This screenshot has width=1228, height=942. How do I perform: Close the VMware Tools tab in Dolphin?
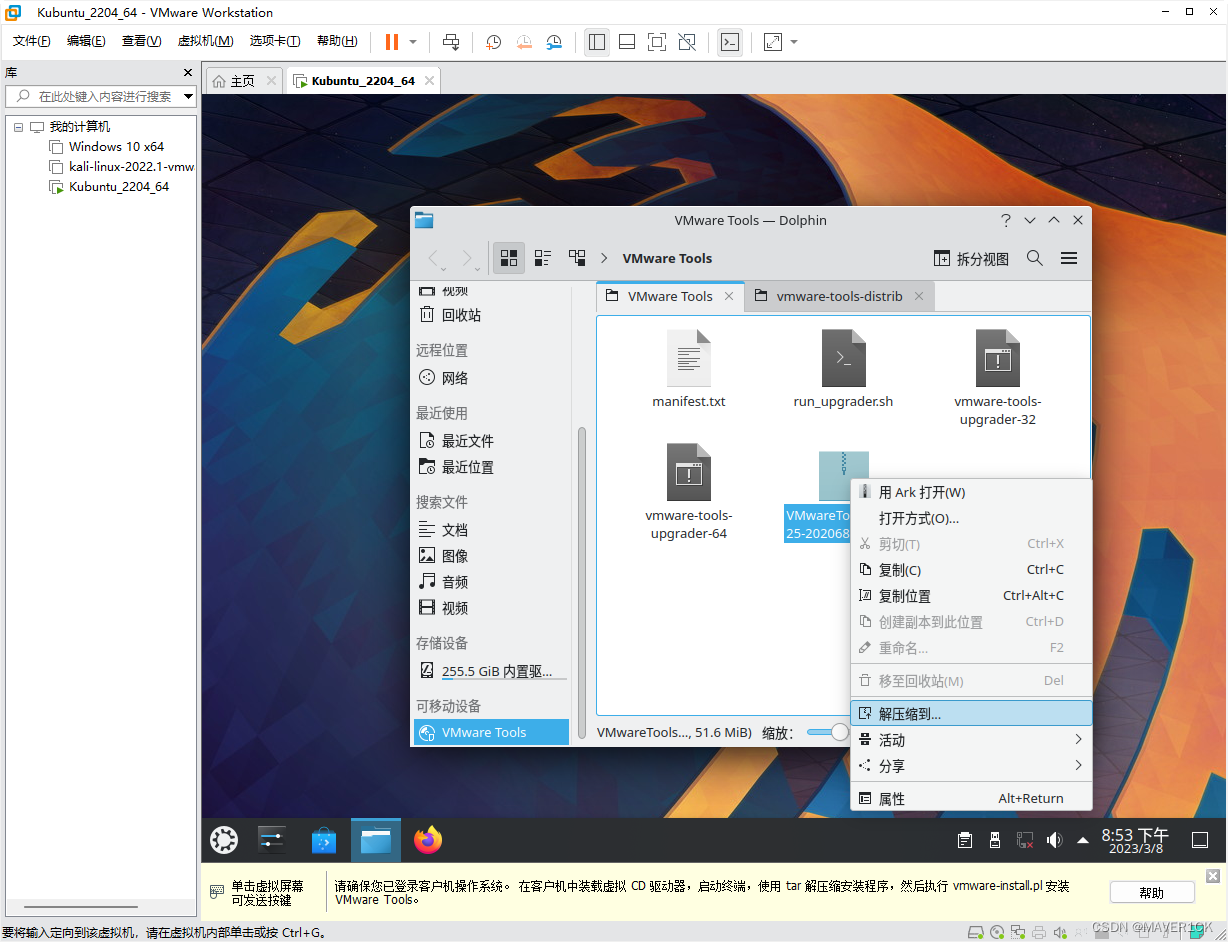[x=729, y=296]
